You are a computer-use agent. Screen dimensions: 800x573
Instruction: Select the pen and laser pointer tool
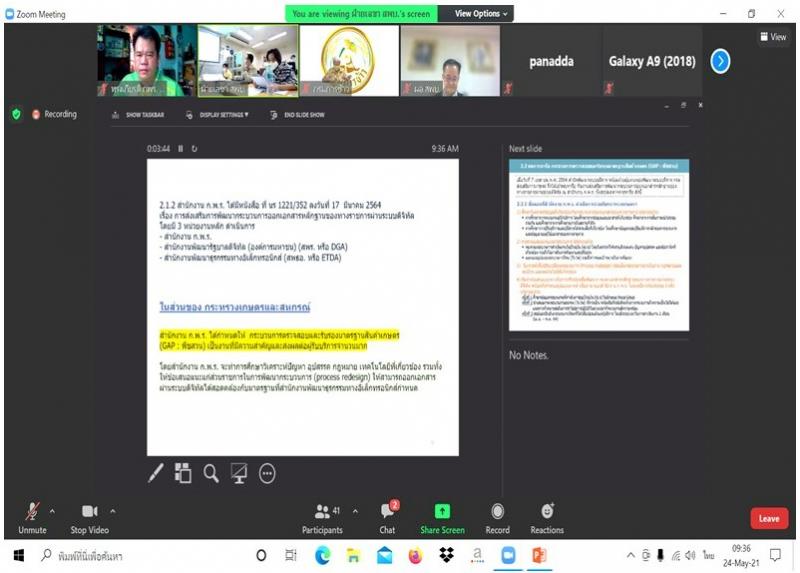(x=156, y=473)
